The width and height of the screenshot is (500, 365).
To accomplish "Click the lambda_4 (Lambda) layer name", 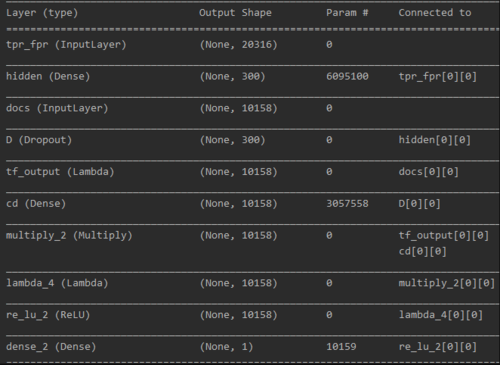I will (x=57, y=283).
